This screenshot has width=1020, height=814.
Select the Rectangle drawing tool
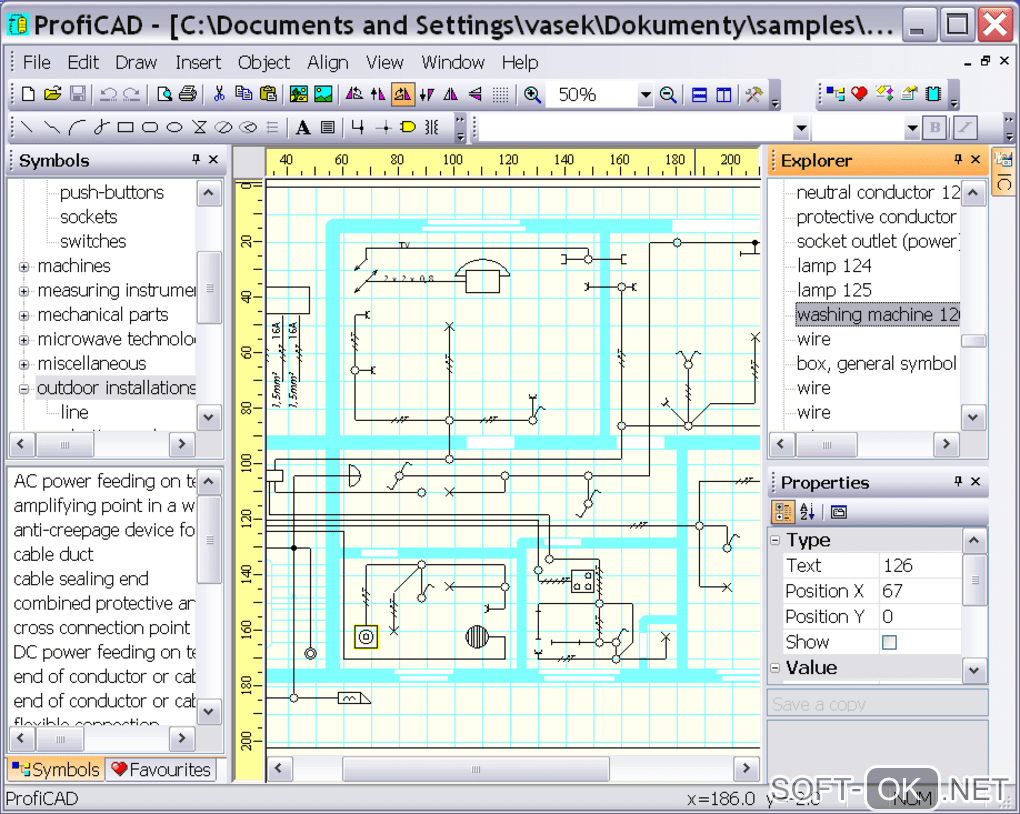(126, 128)
